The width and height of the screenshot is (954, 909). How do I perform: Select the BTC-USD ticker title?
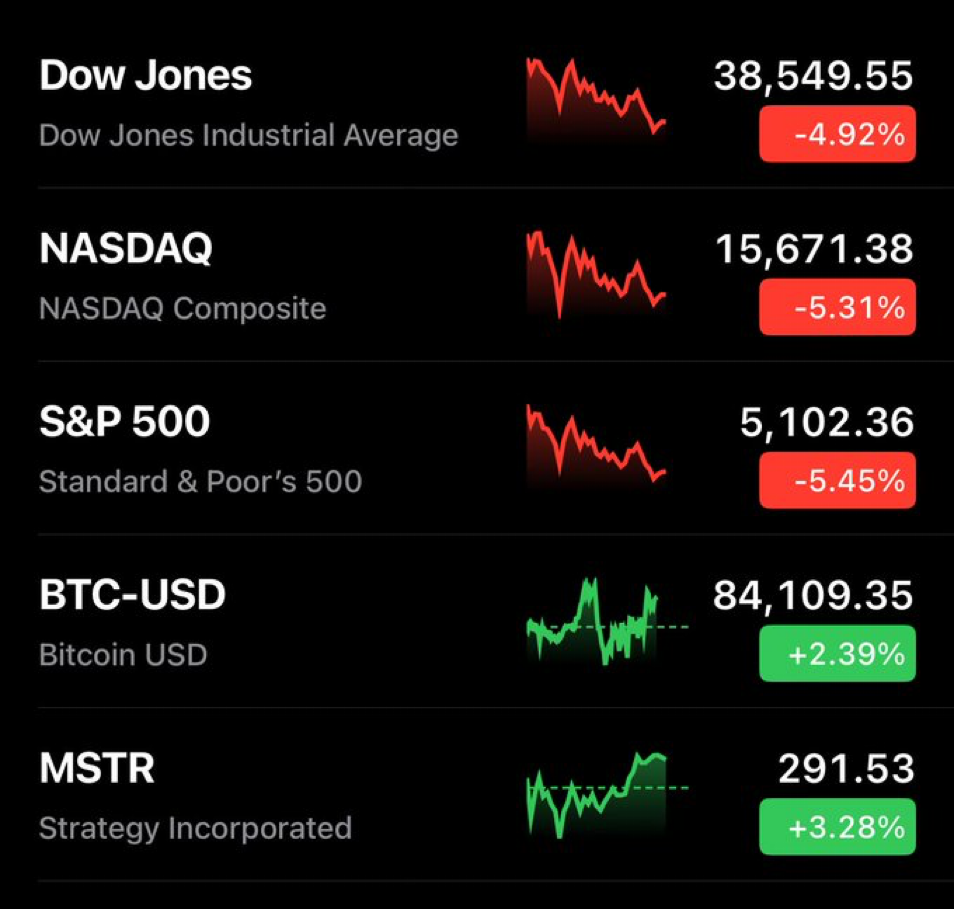pyautogui.click(x=133, y=594)
